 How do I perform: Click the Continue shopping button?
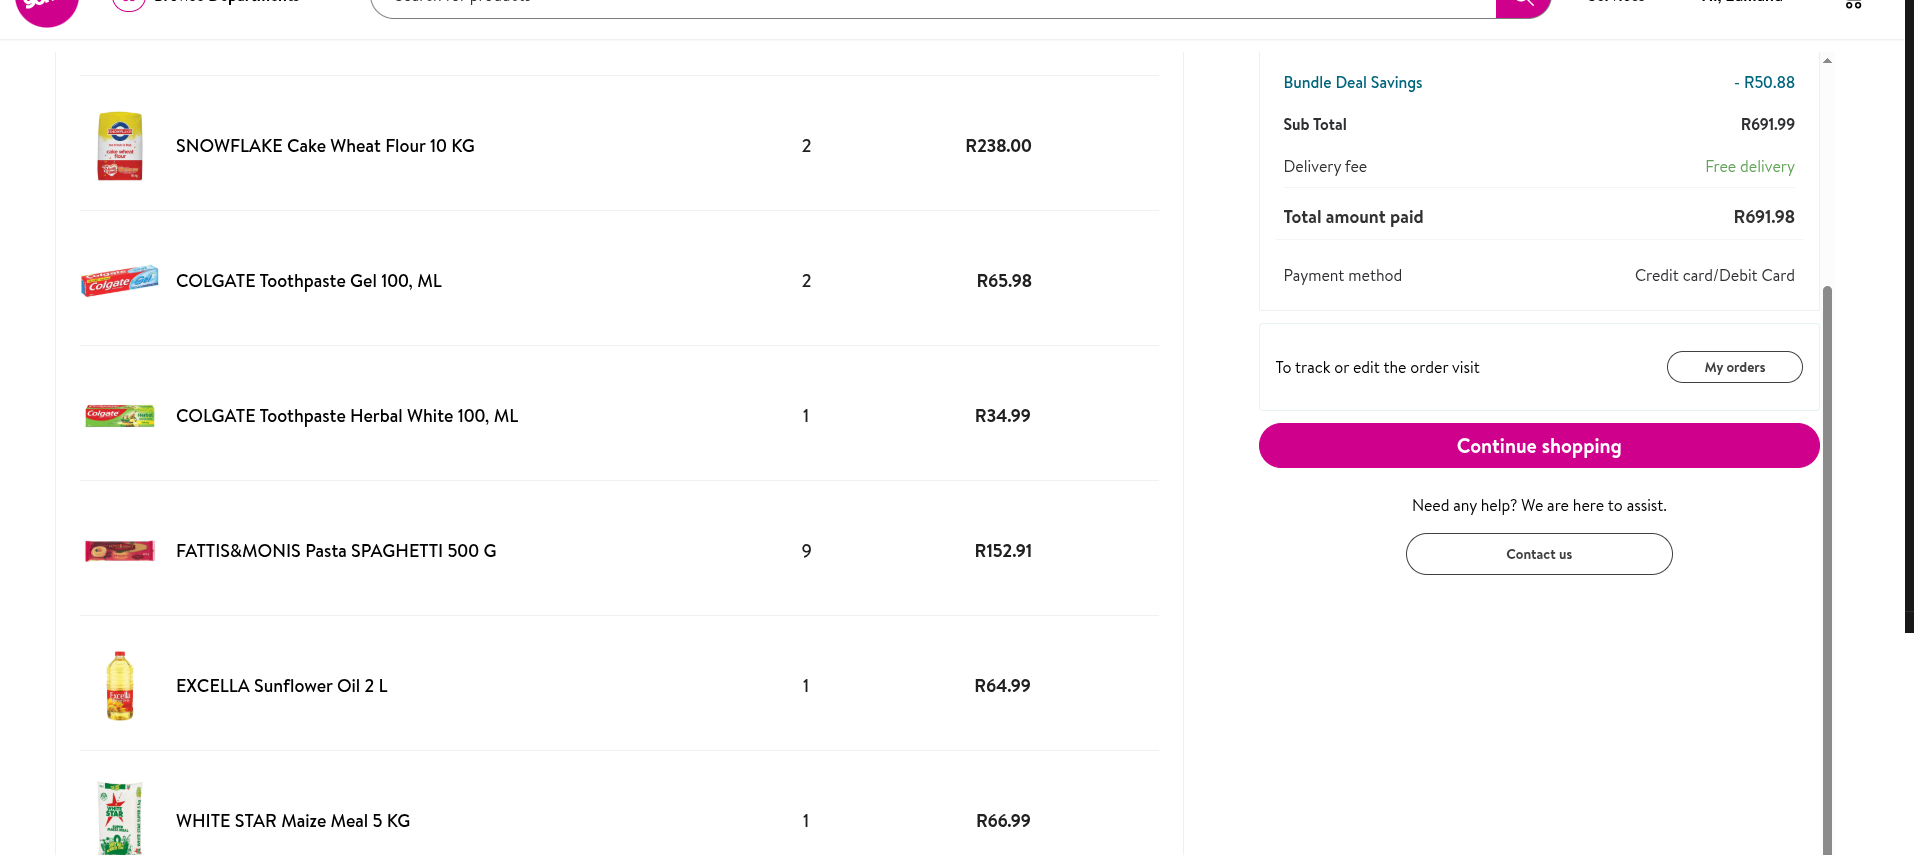[1538, 446]
